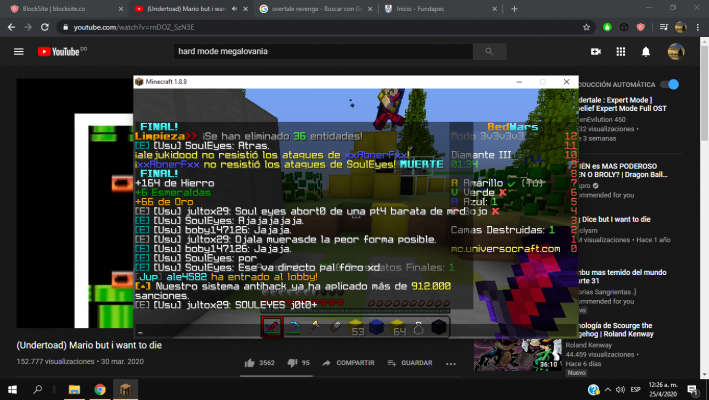The width and height of the screenshot is (709, 400).
Task: Open the video title Mario but i want to die
Action: pyautogui.click(x=89, y=345)
